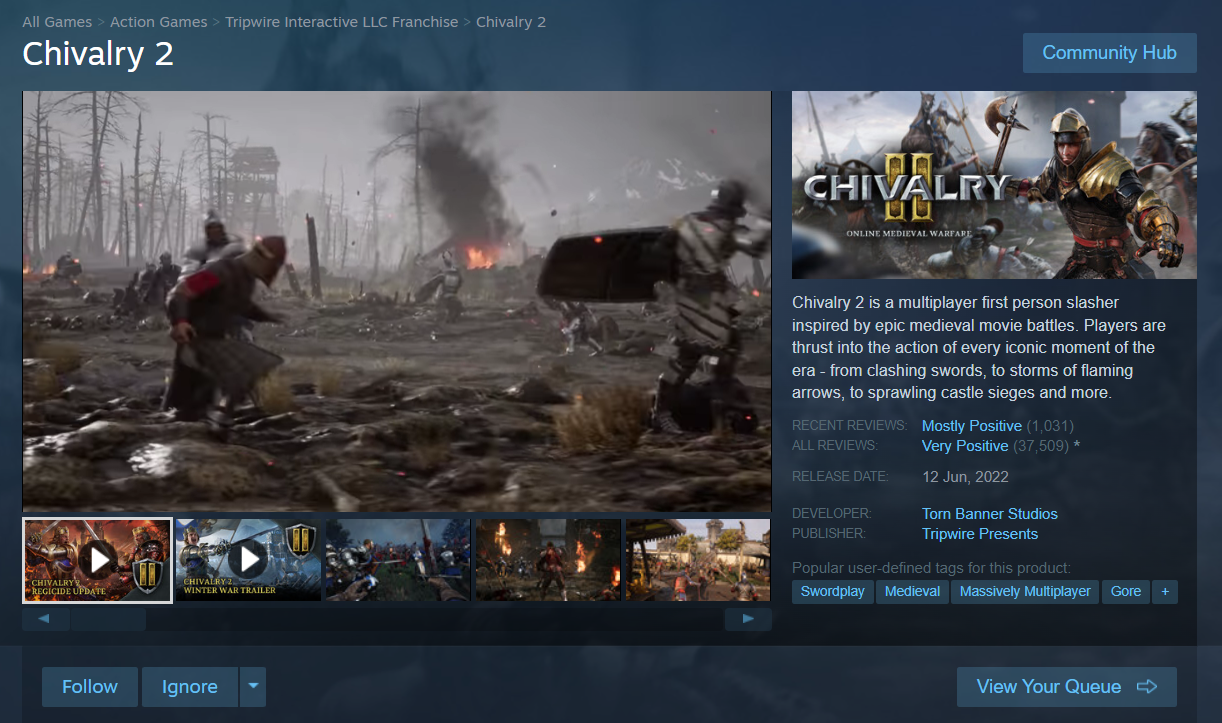This screenshot has height=723, width=1222.
Task: Click the asterisk beside all reviews count
Action: (x=1077, y=446)
